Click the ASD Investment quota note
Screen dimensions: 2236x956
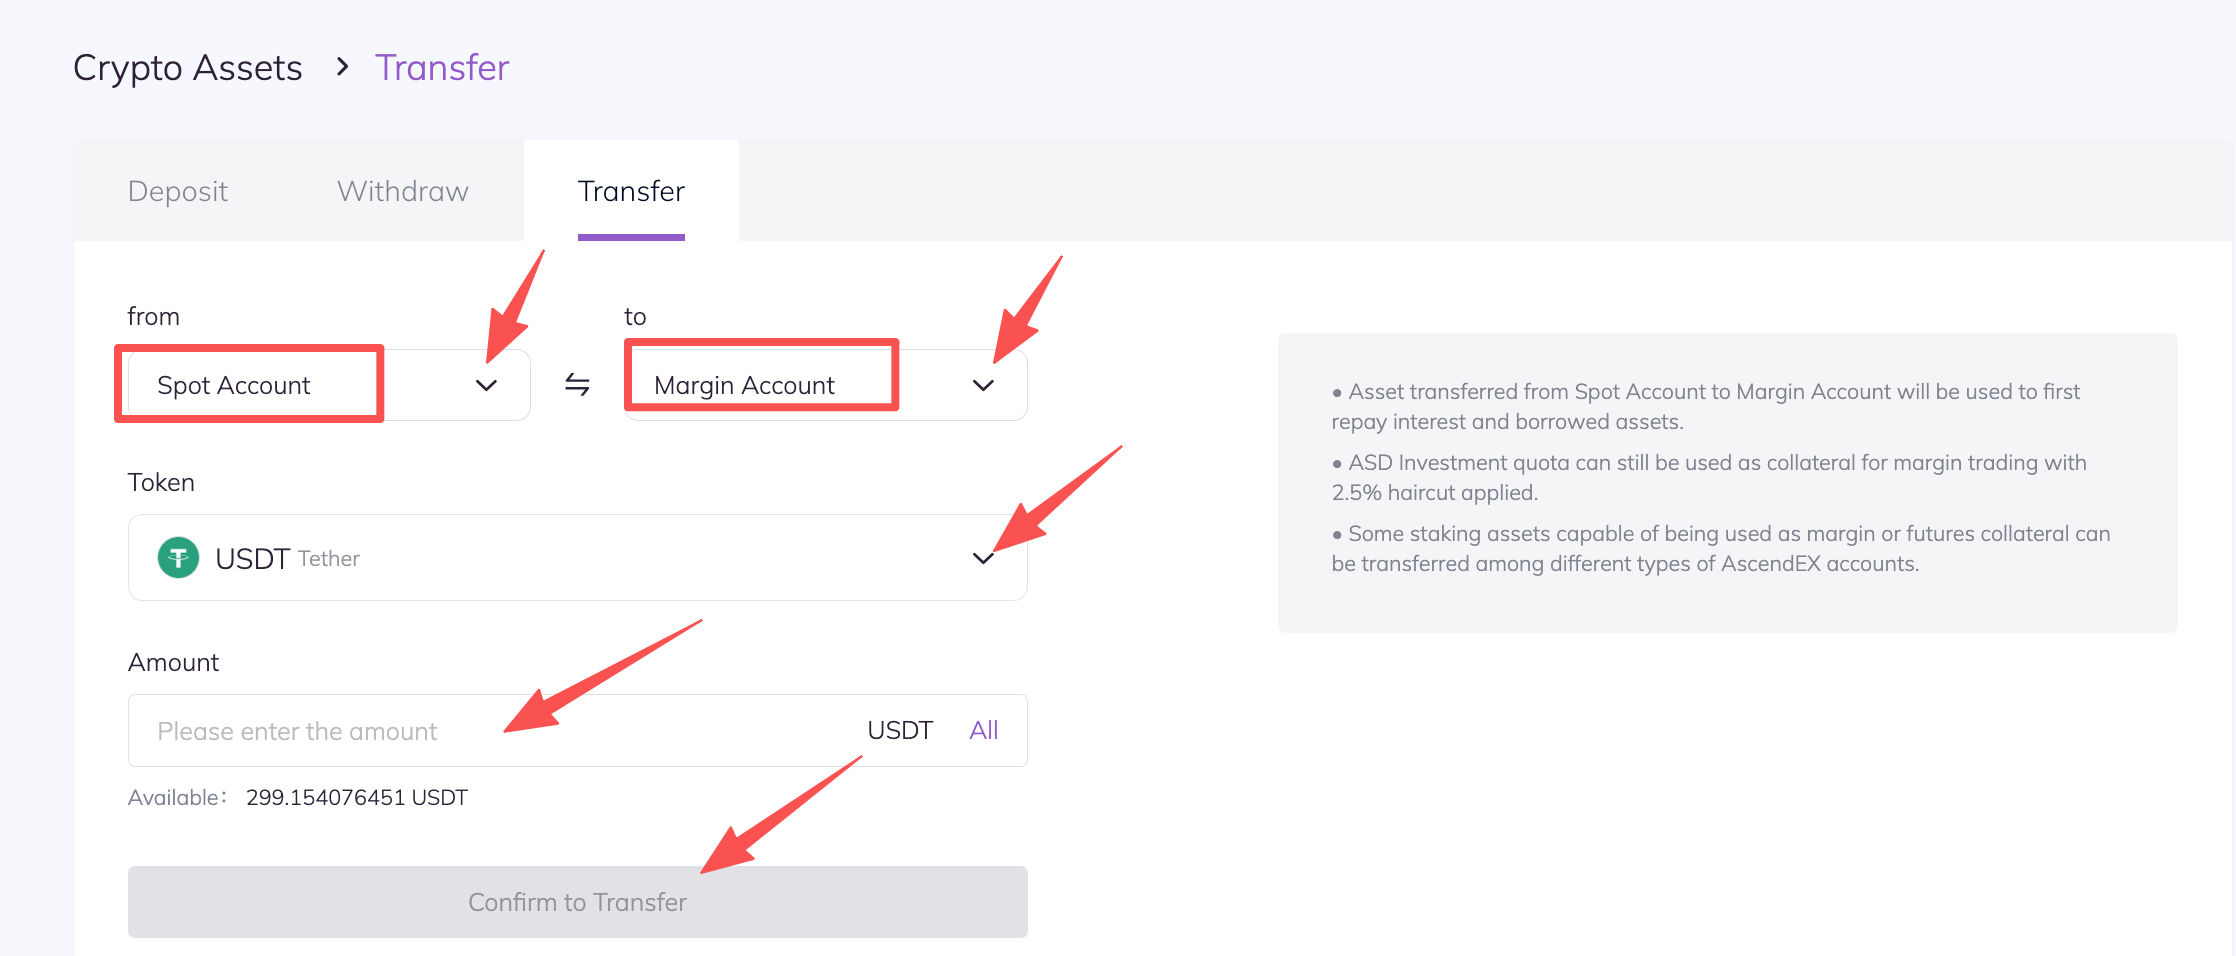point(1708,477)
